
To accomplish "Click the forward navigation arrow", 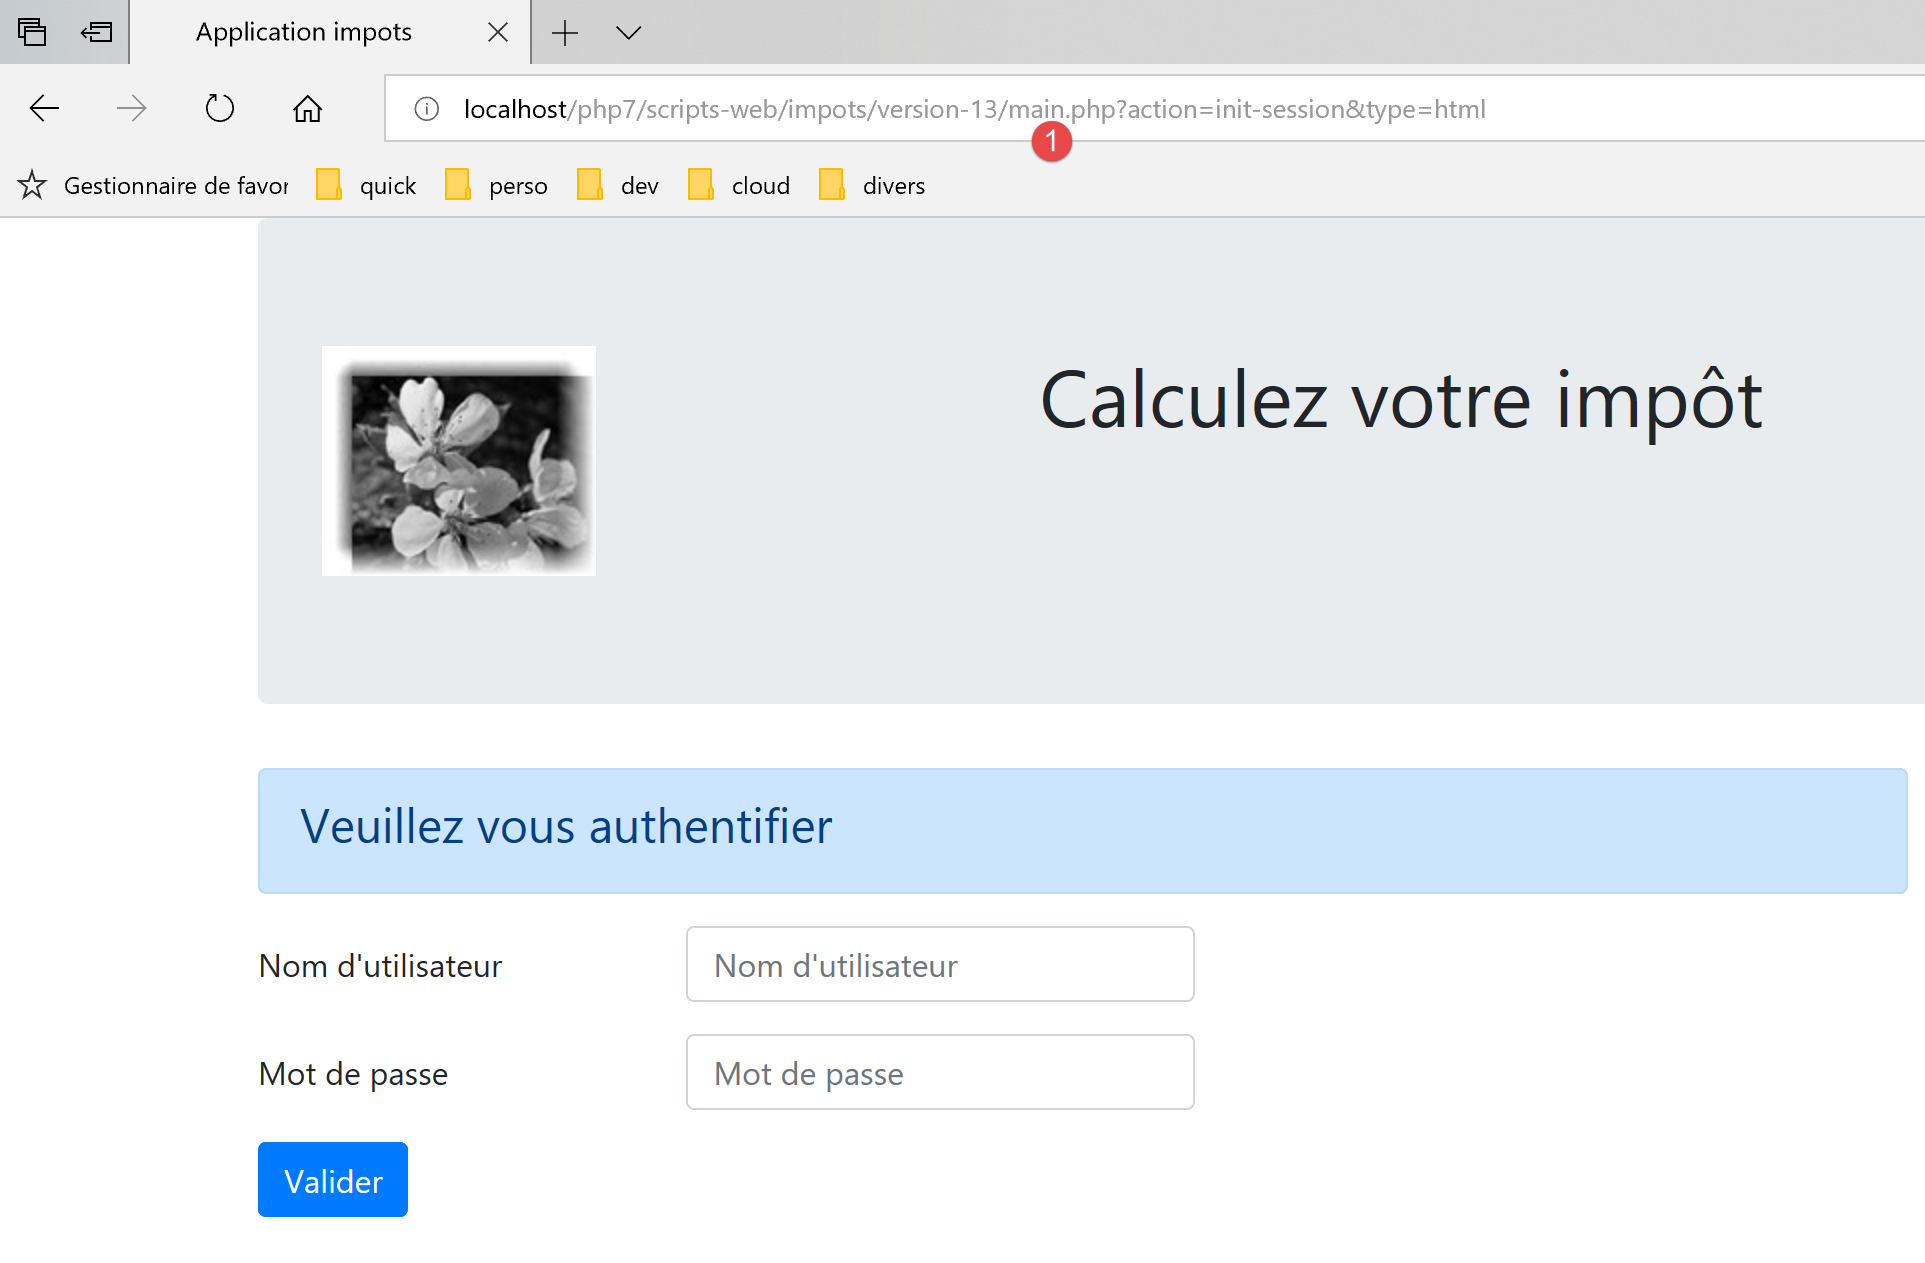I will coord(131,108).
